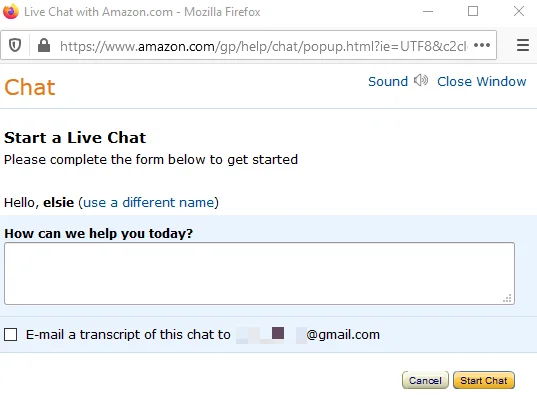
Task: Open the Firefox hamburger menu
Action: tap(523, 45)
